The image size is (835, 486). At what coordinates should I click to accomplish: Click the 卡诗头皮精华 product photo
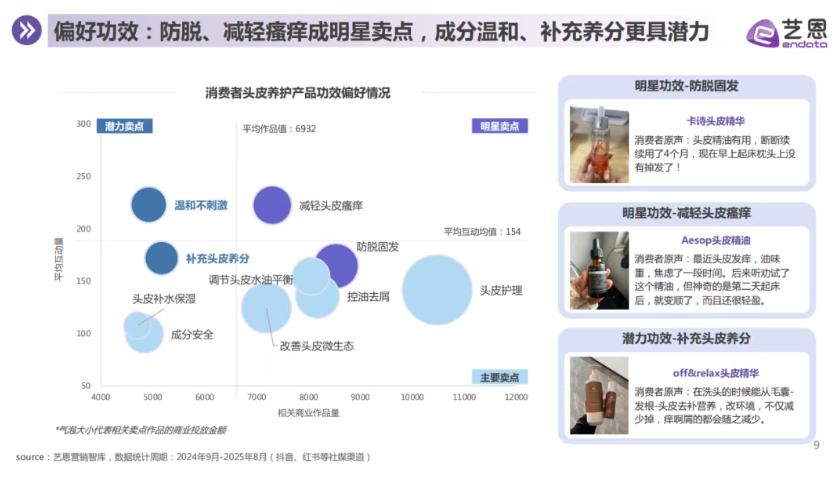coord(599,144)
